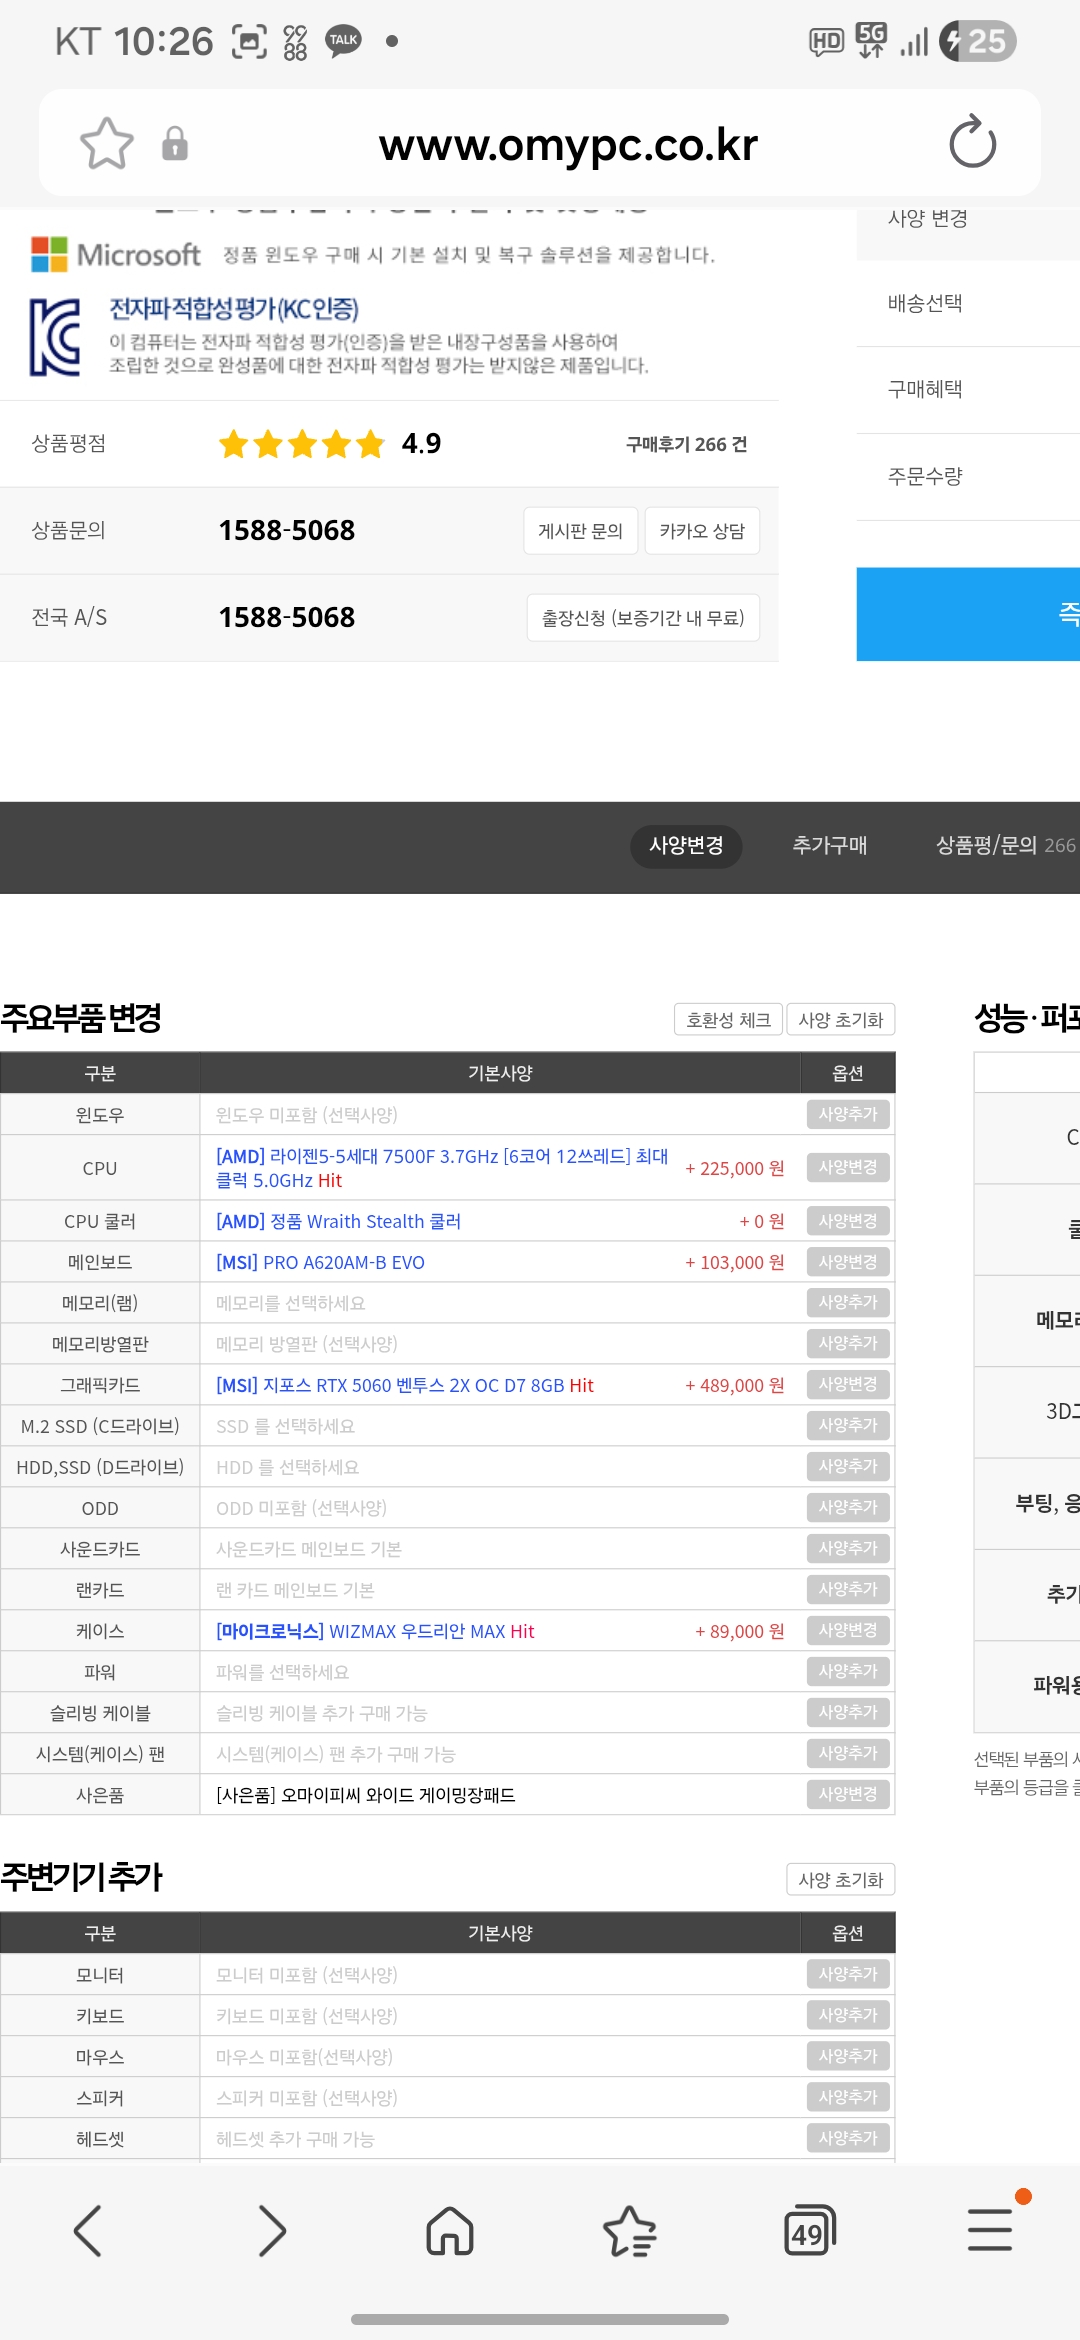Image resolution: width=1080 pixels, height=2340 pixels.
Task: Add option for 헤드셋 row
Action: point(848,2138)
